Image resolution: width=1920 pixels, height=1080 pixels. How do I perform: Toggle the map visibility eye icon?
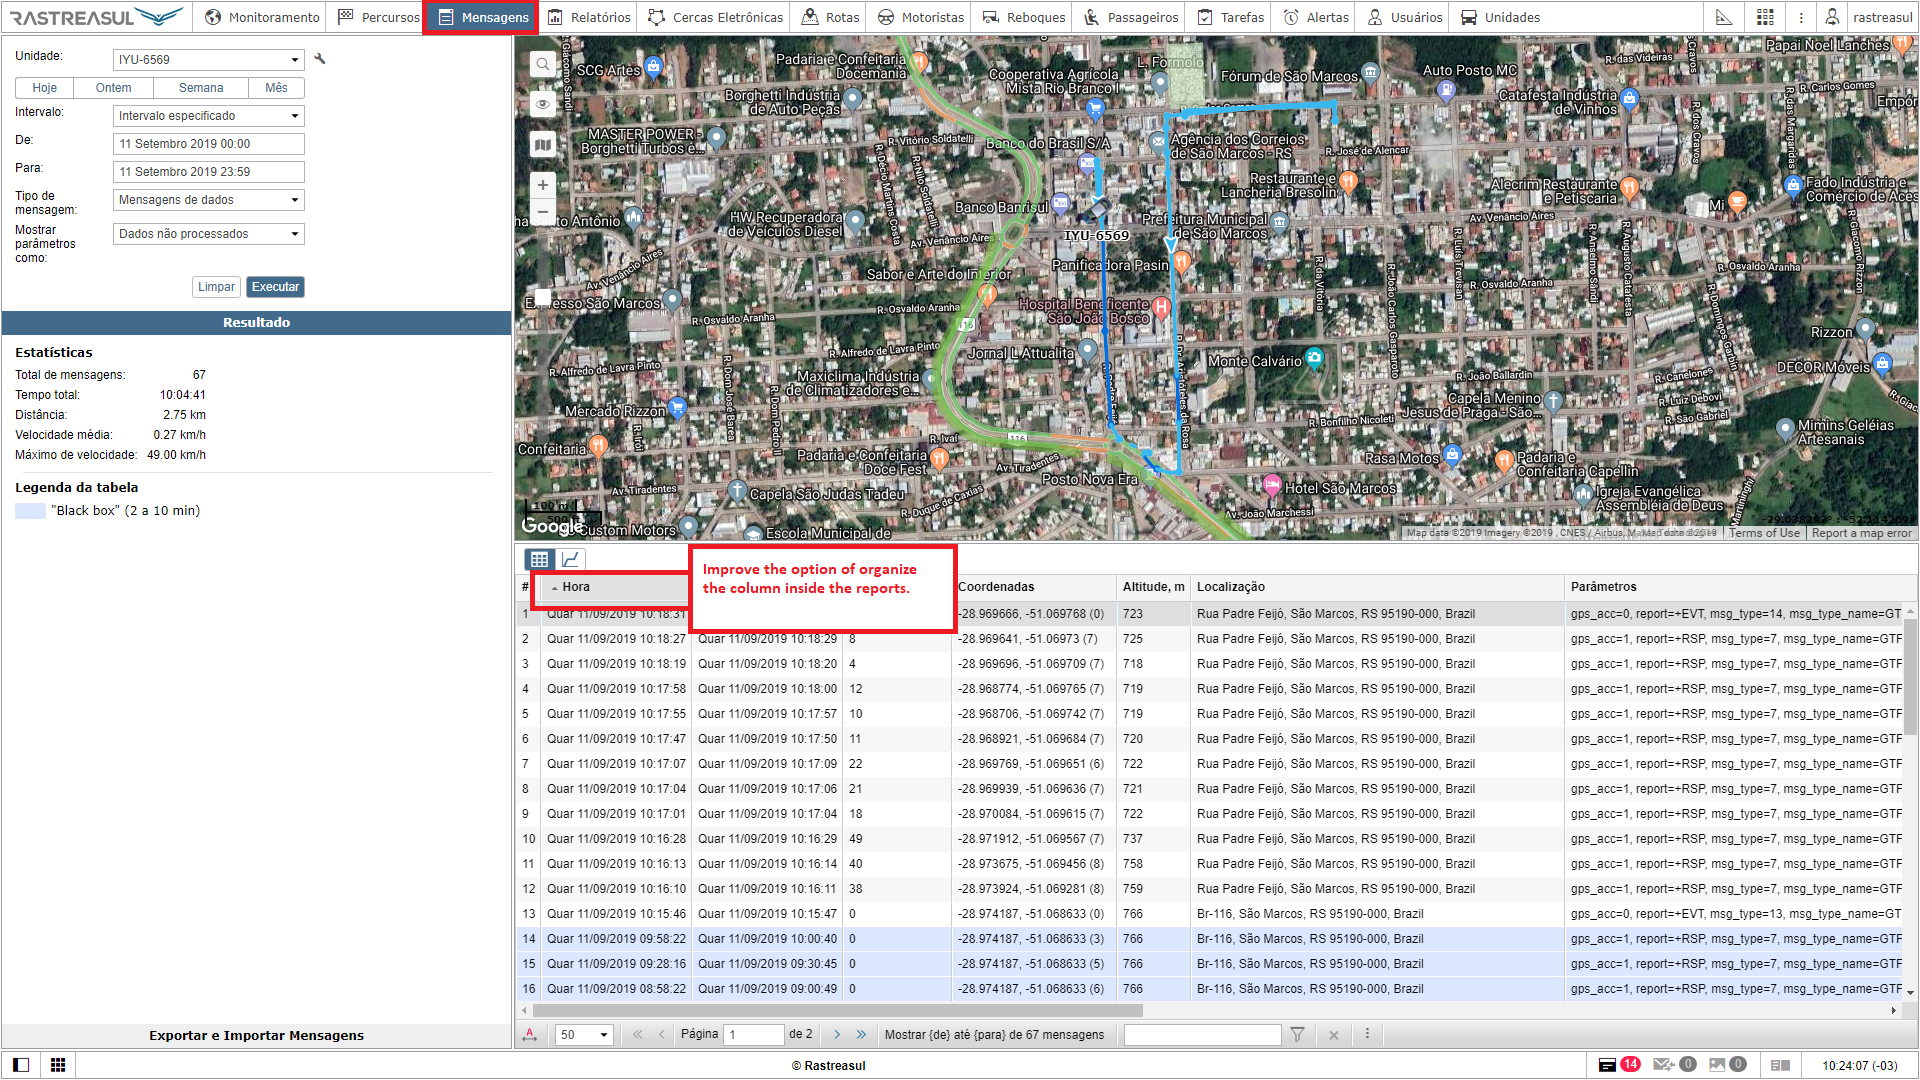[542, 104]
